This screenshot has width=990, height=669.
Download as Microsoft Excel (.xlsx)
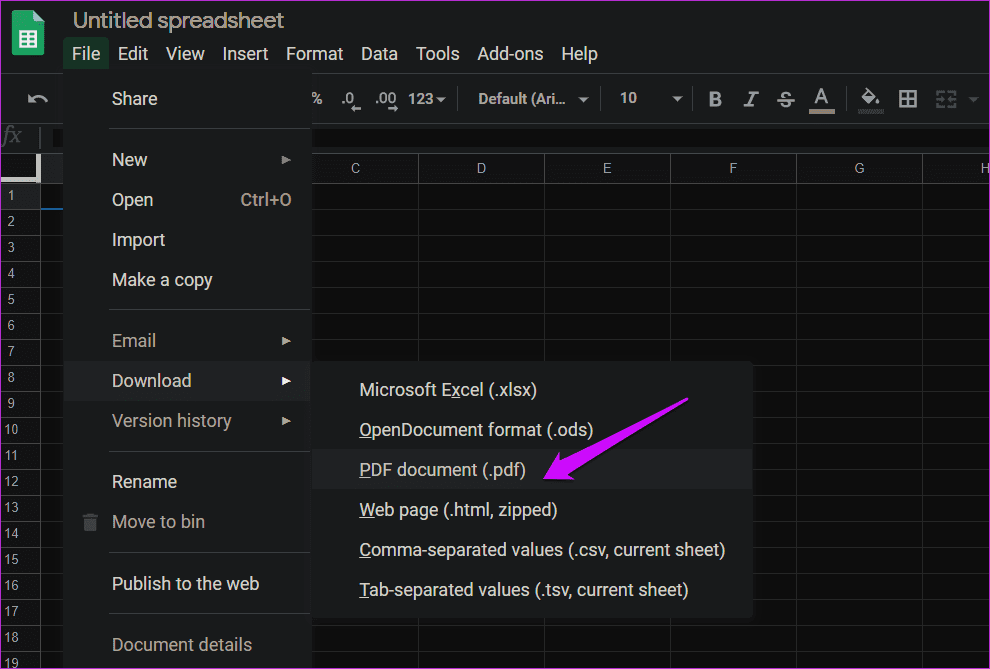pyautogui.click(x=532, y=390)
